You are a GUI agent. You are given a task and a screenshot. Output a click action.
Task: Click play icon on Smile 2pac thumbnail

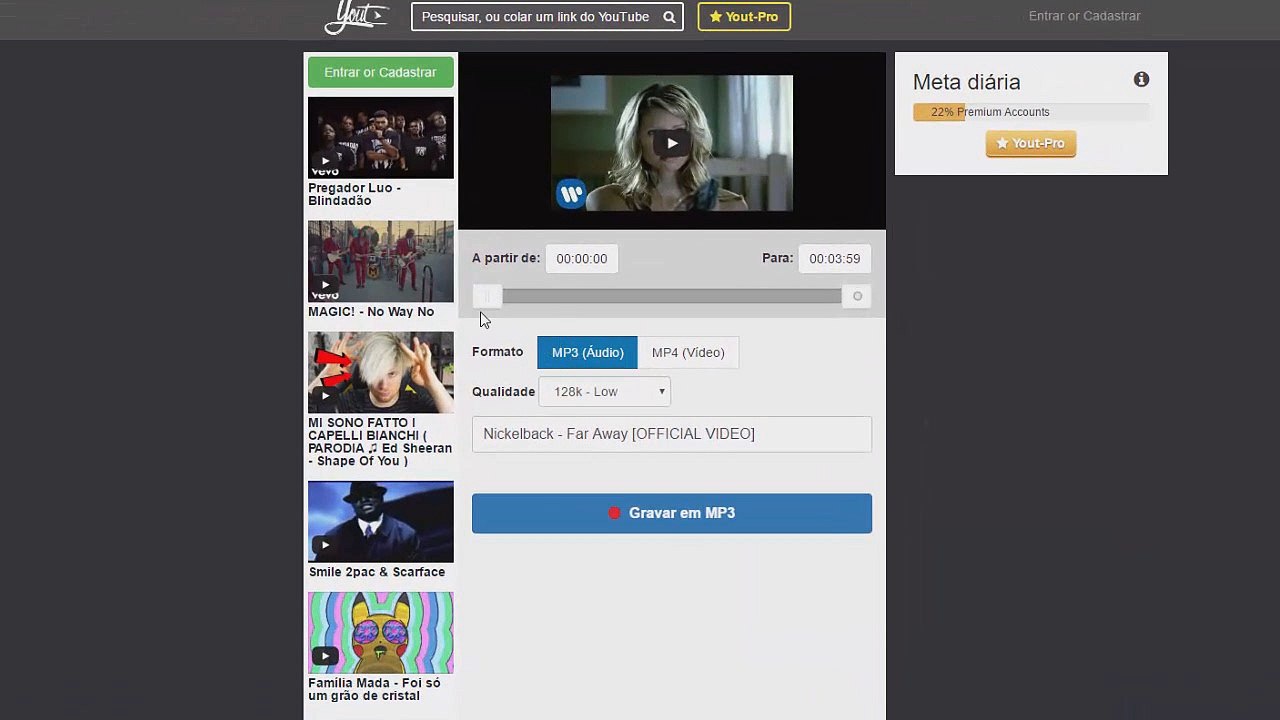pyautogui.click(x=325, y=545)
